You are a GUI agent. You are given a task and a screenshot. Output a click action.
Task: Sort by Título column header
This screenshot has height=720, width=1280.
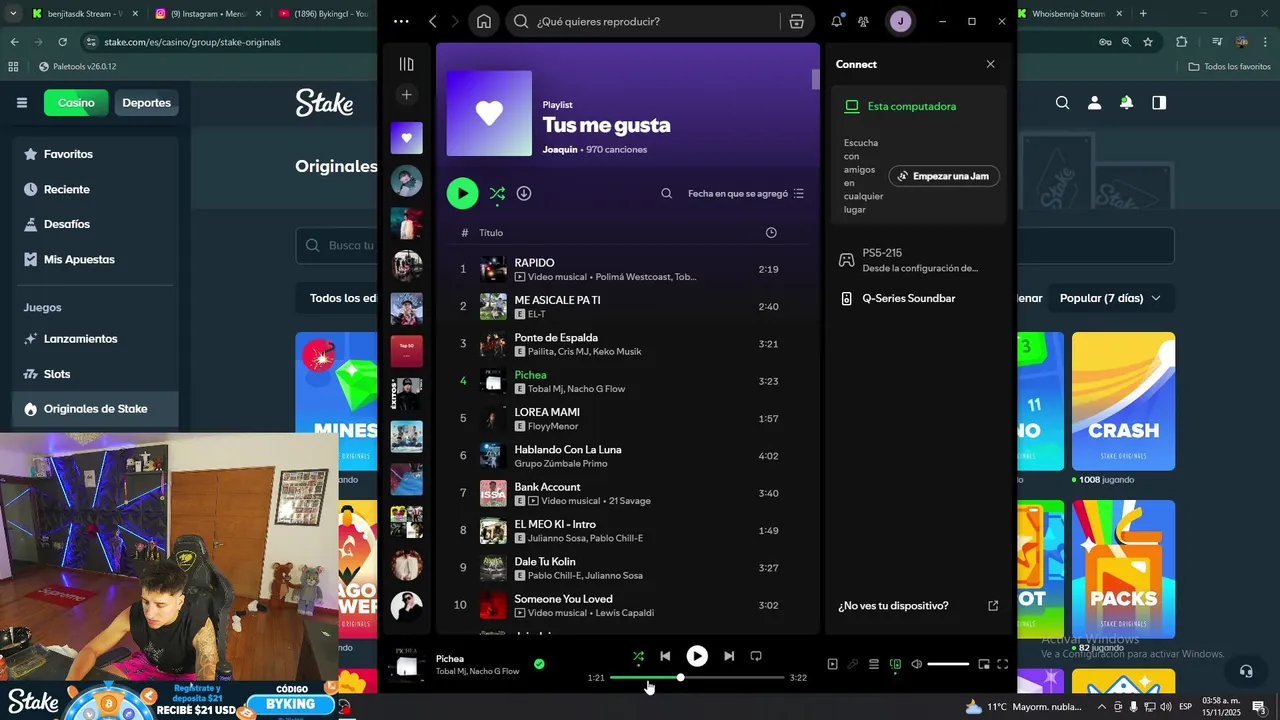pos(491,233)
